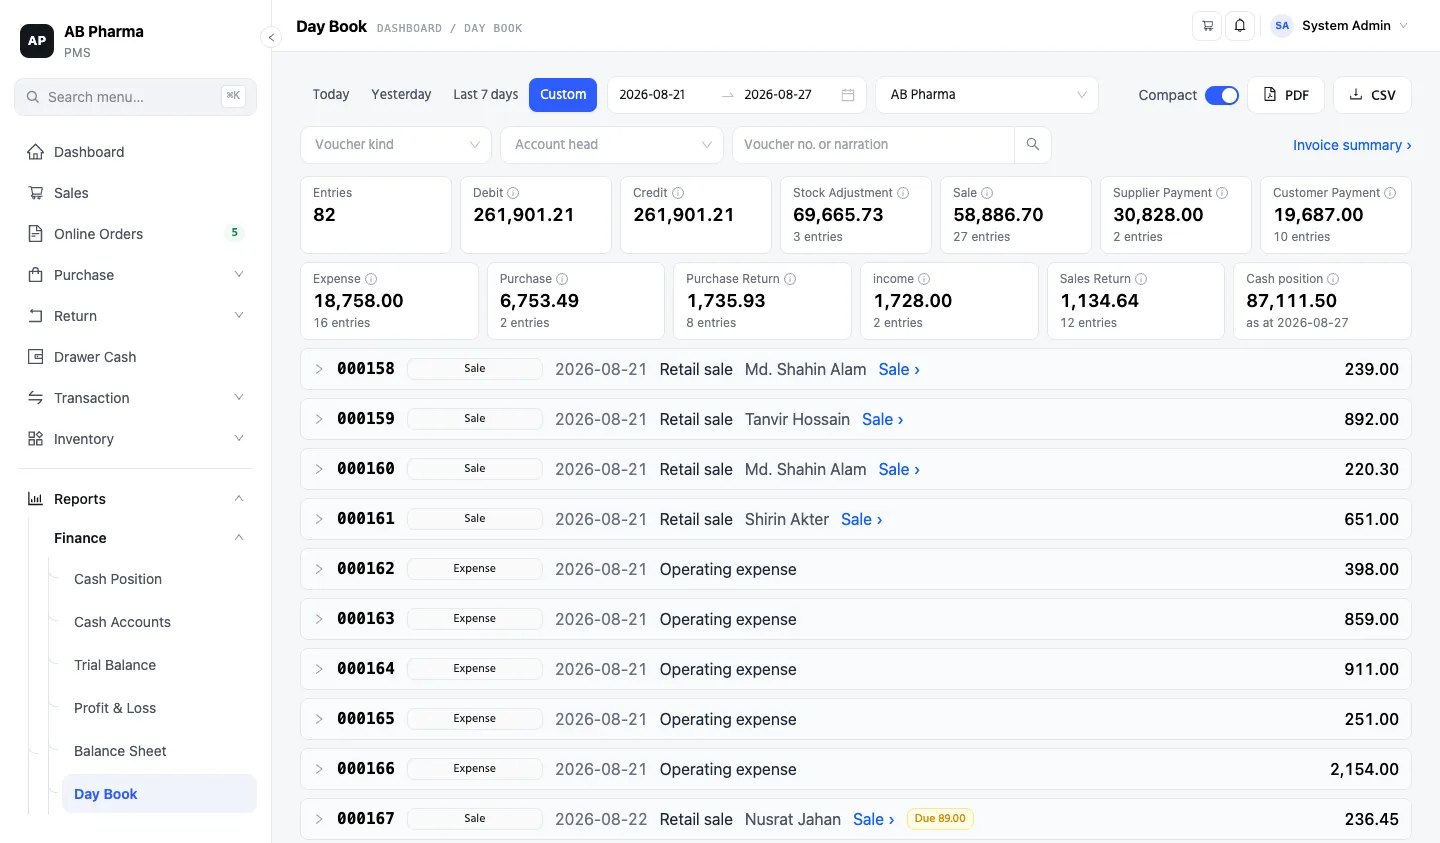
Task: Click the cart icon in header
Action: 1207,26
